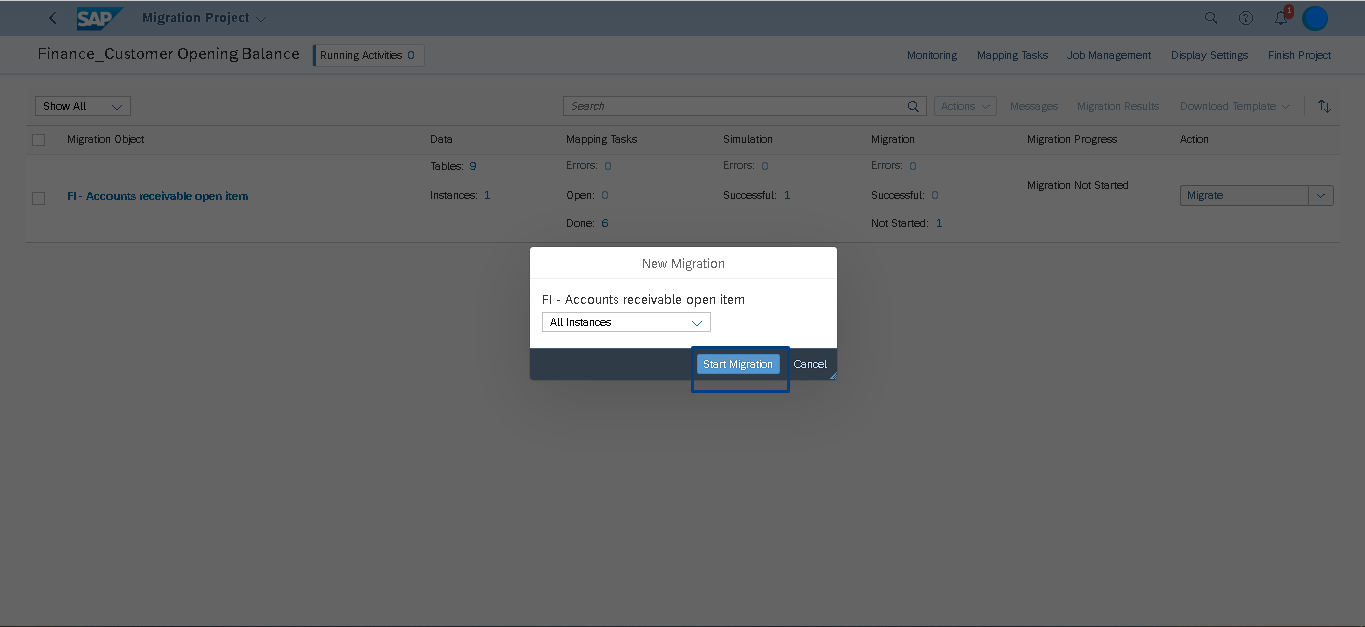Open FI - Accounts receivable open item link
1365x627 pixels.
pyautogui.click(x=157, y=196)
